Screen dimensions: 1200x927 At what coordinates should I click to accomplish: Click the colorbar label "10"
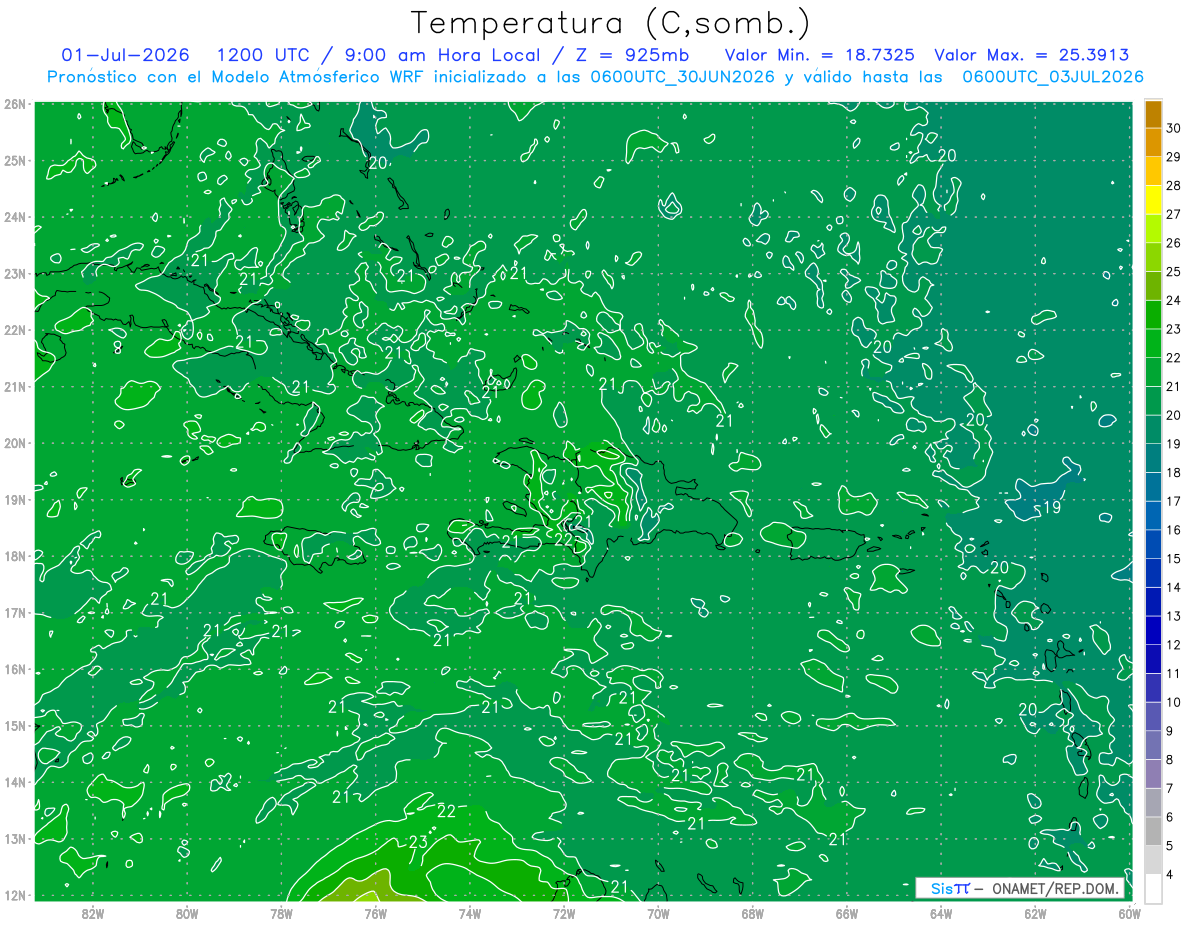(1174, 702)
